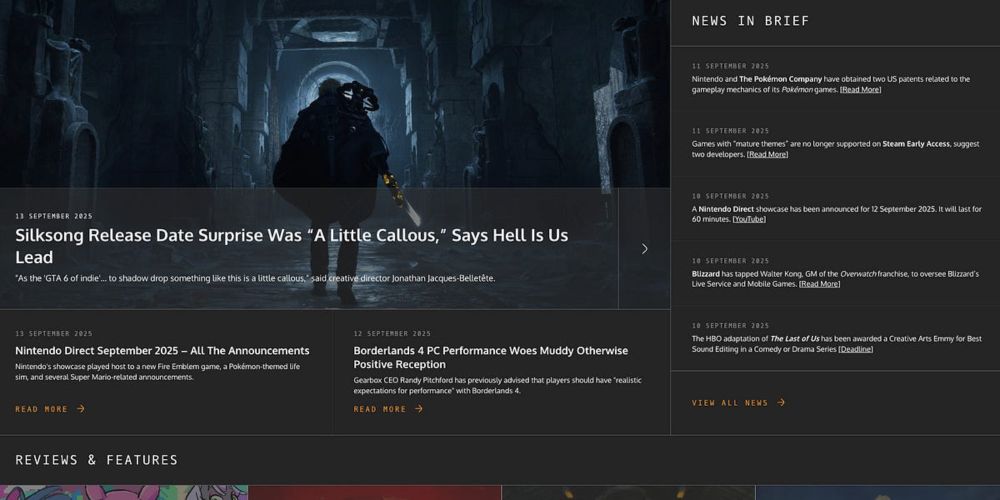
Task: Click the pink cartoon thumbnail in Reviews & Features
Action: [x=124, y=492]
